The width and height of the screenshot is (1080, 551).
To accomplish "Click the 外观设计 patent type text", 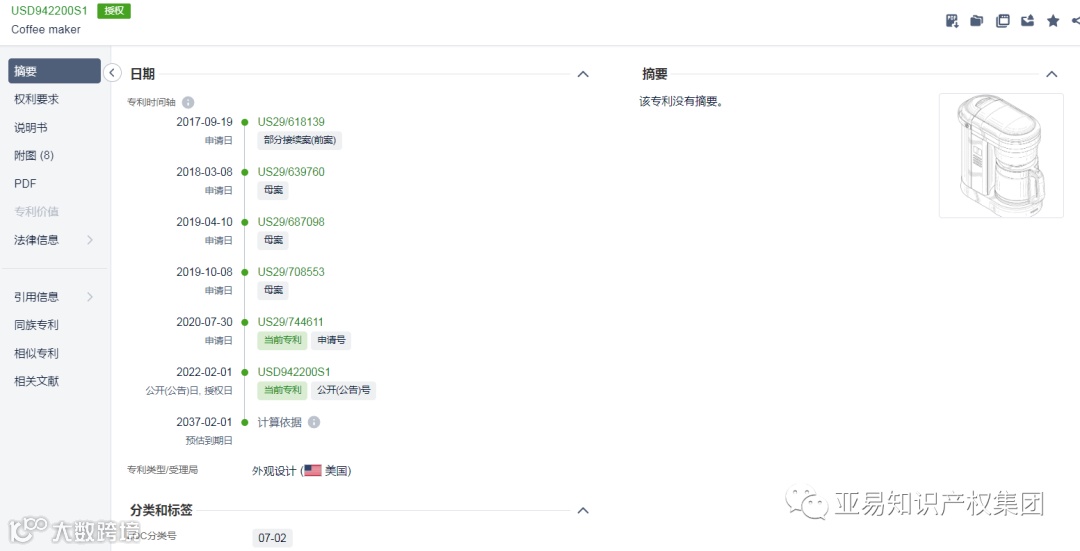I will pos(273,471).
